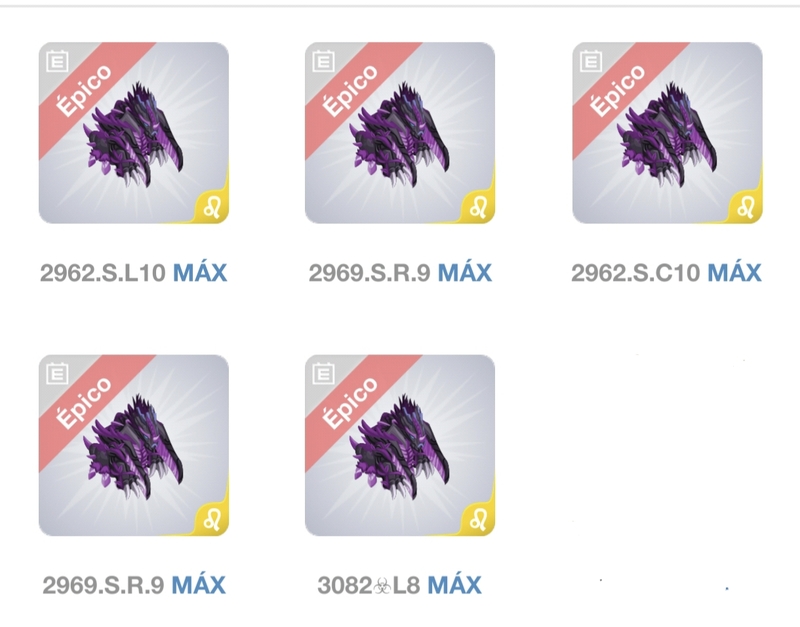Image resolution: width=800 pixels, height=627 pixels.
Task: Click the calendar icon on the 2969.S.R.9 card between the 2962 cards
Action: point(323,62)
